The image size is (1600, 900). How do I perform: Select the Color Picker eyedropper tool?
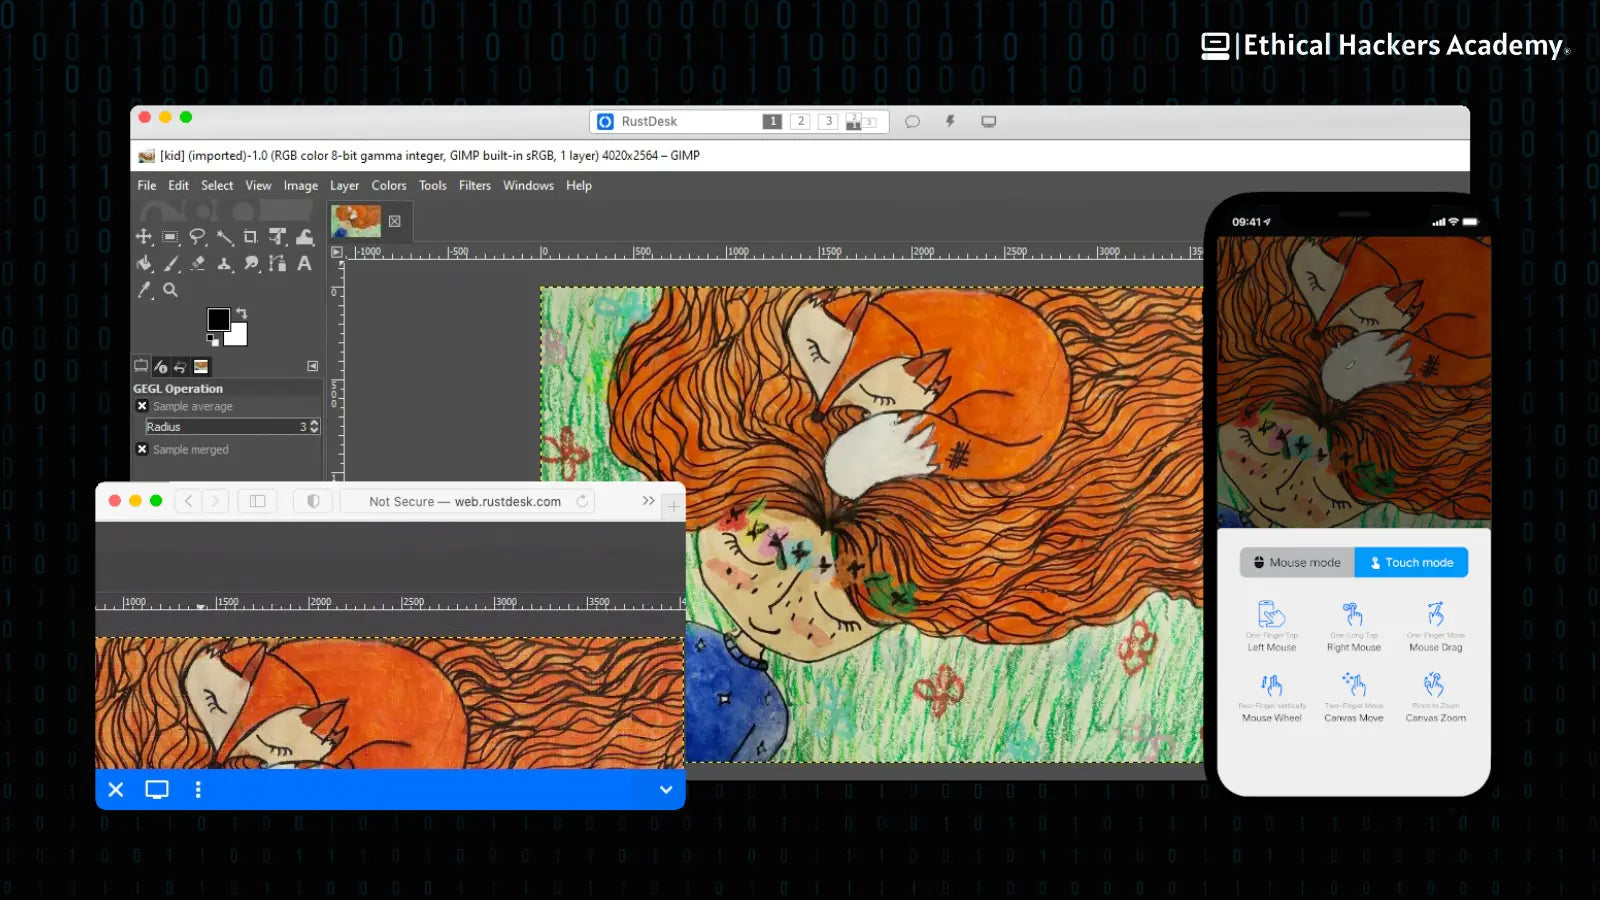[144, 290]
